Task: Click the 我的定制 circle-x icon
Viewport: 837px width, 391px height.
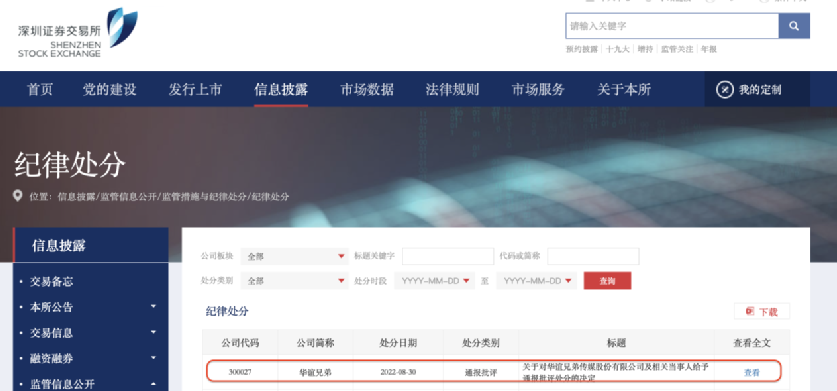Action: pos(724,90)
